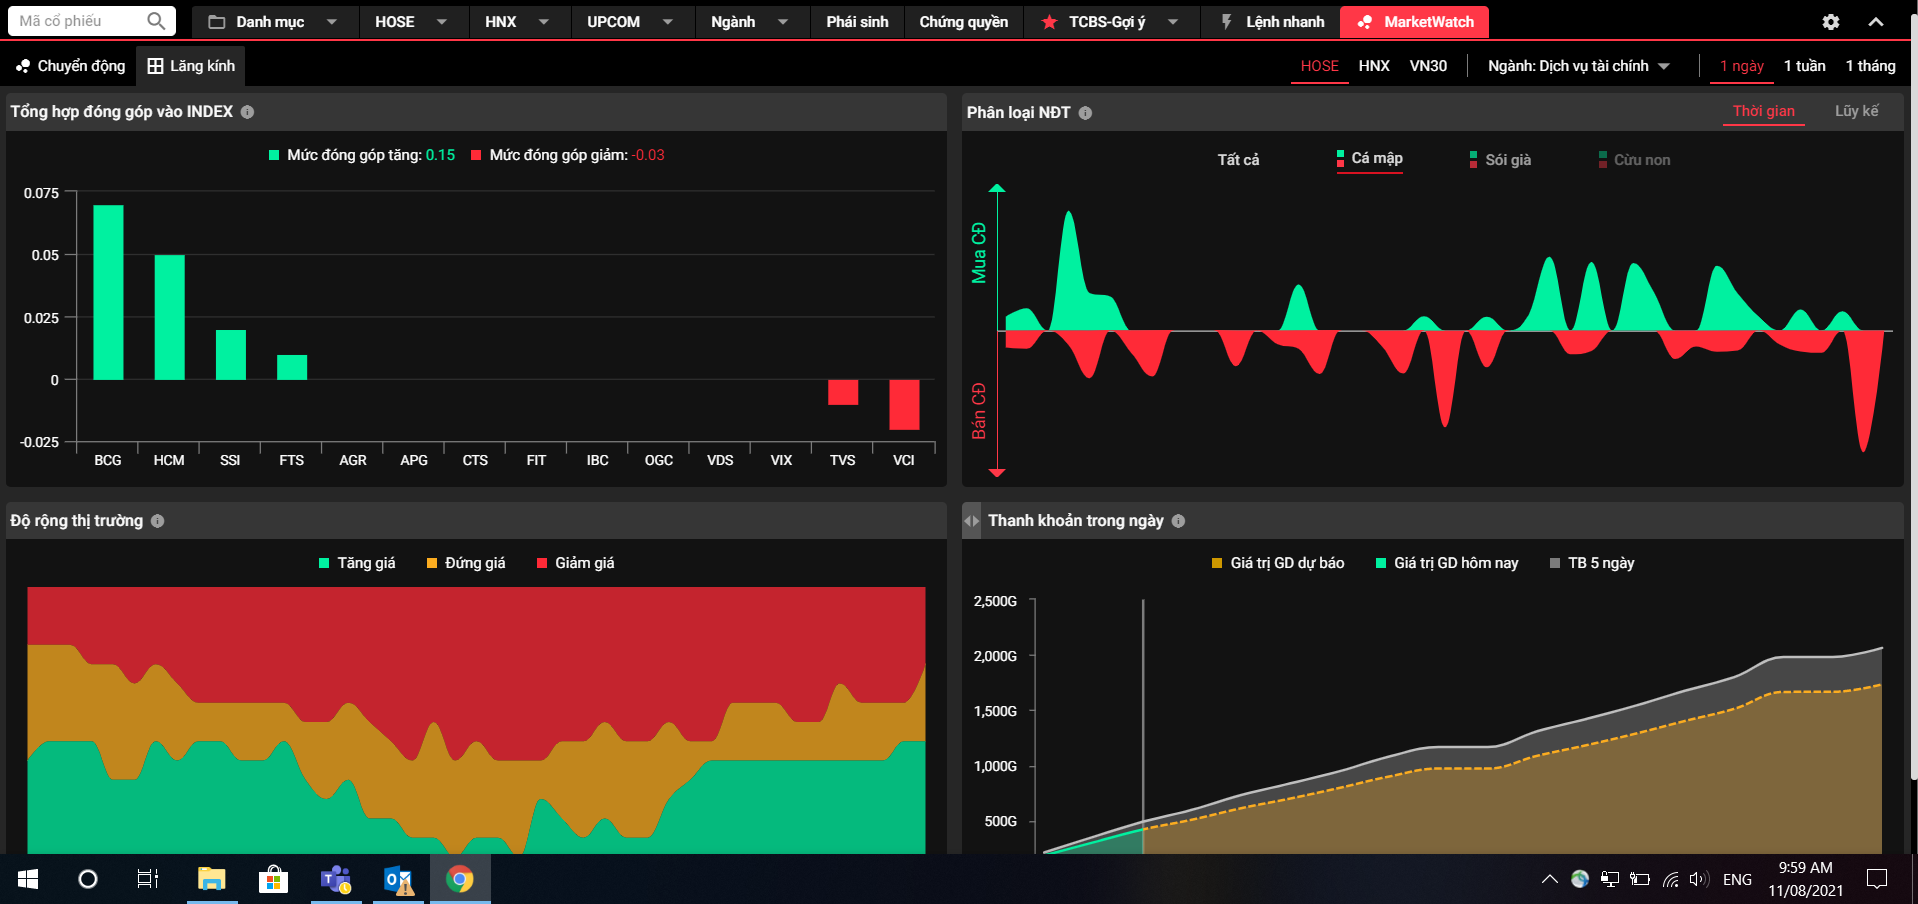Open the settings gear icon
Image resolution: width=1918 pixels, height=904 pixels.
[1830, 22]
